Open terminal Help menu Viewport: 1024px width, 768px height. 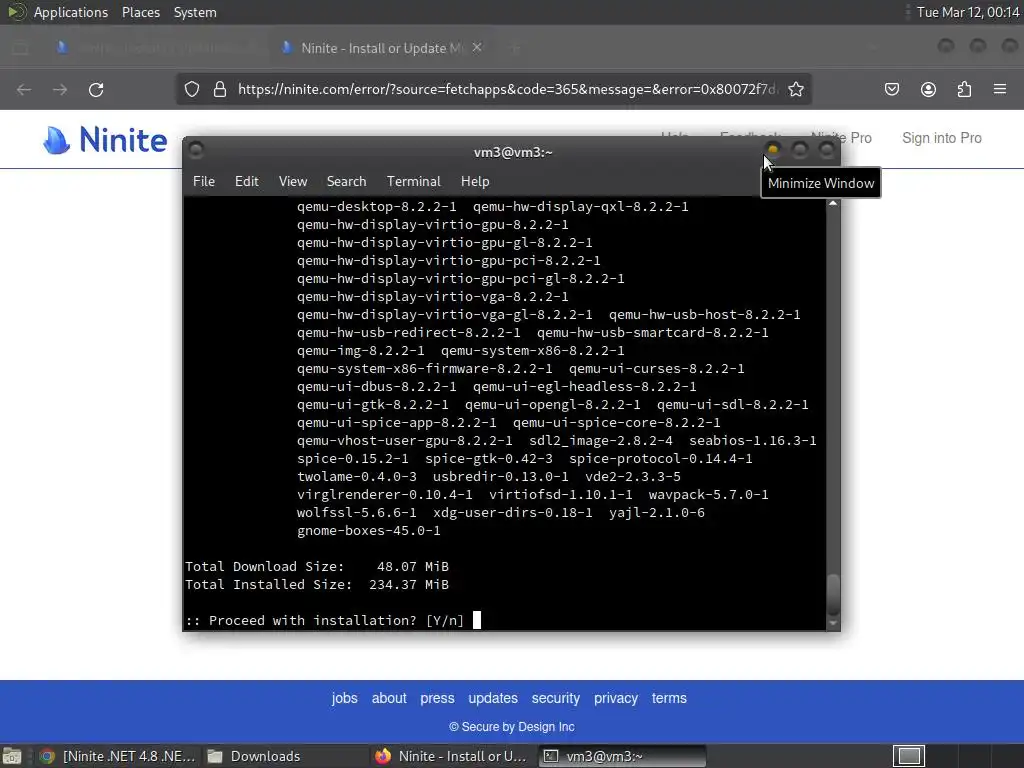click(x=475, y=182)
